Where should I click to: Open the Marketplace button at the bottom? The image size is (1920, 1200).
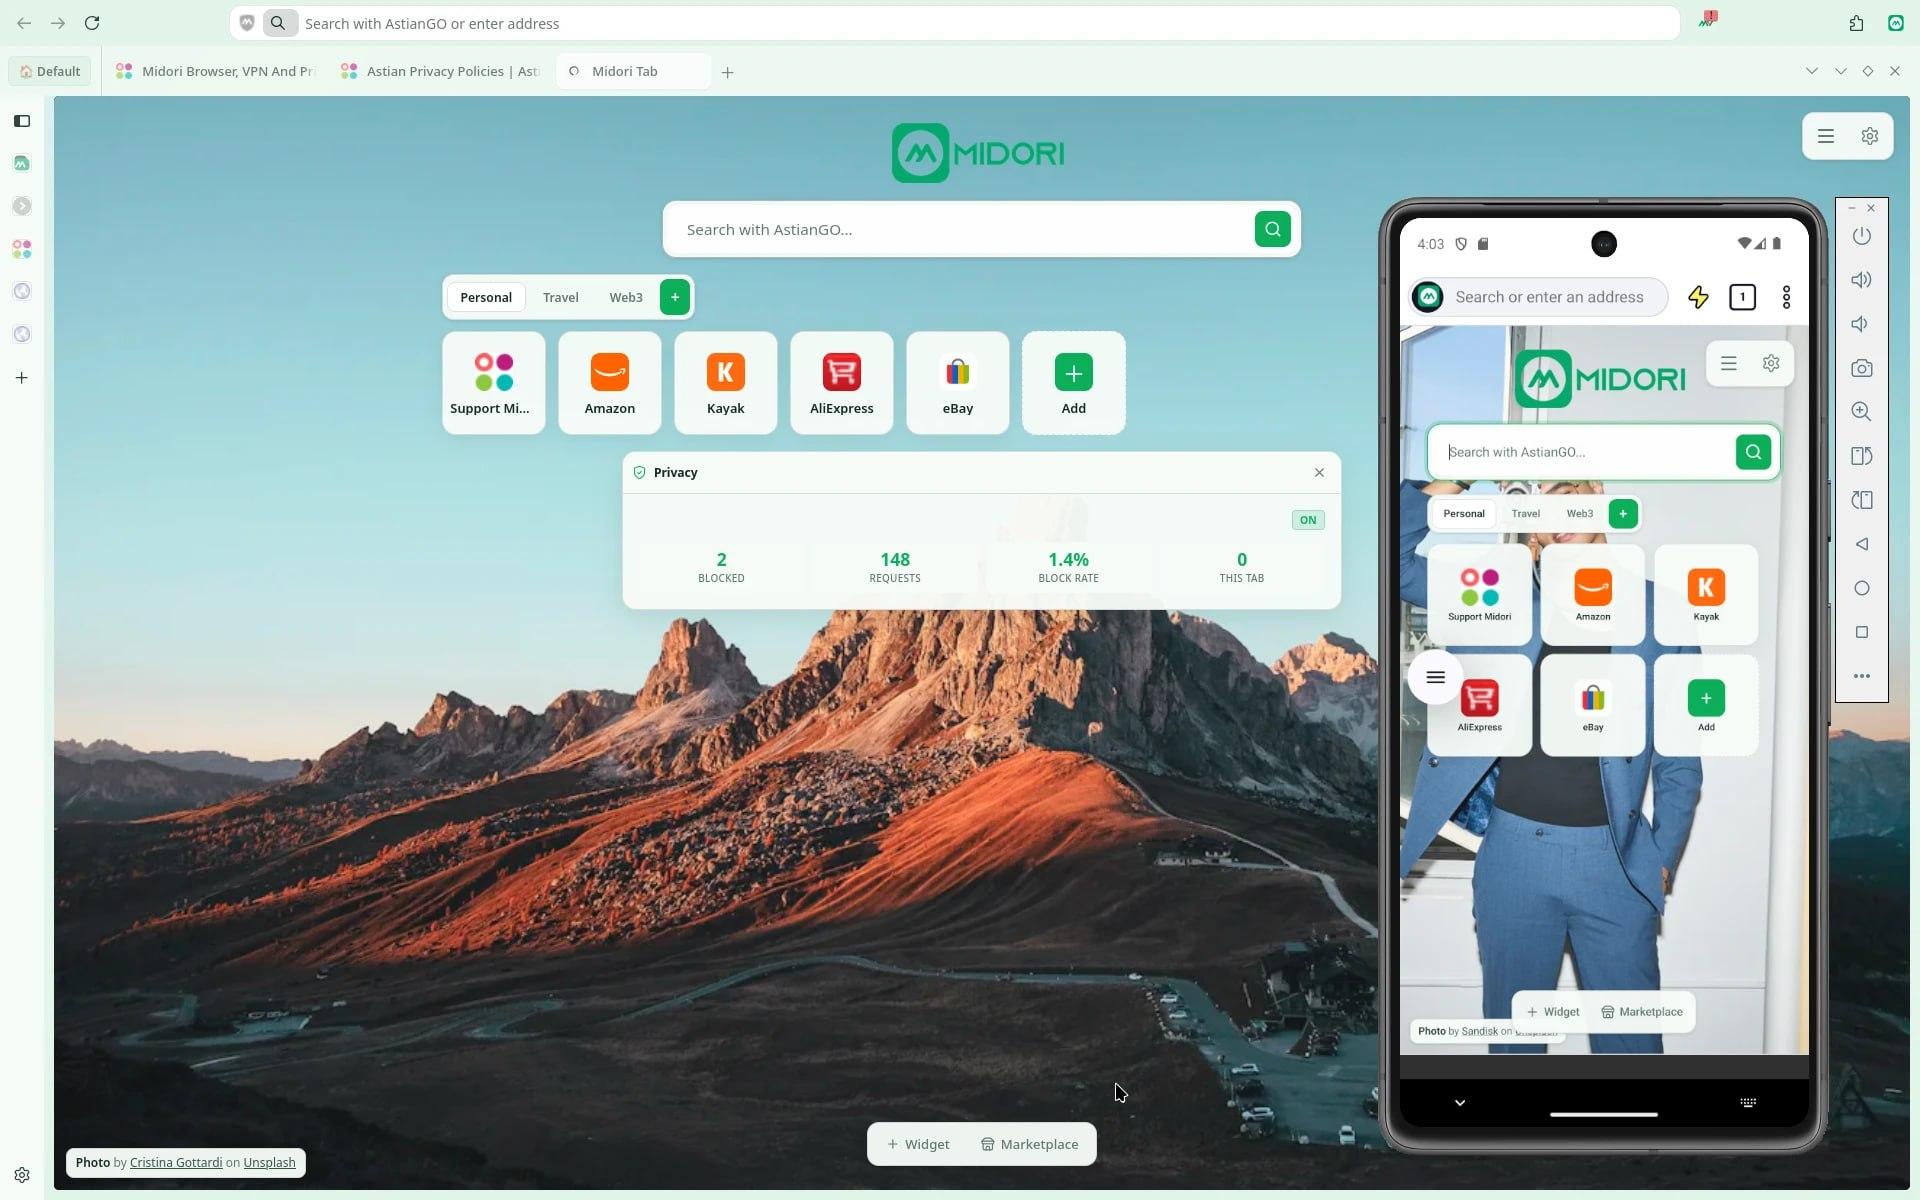(x=1029, y=1144)
